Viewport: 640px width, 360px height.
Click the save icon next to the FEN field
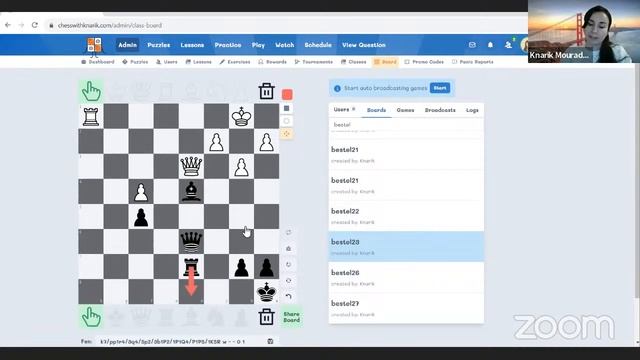270,341
